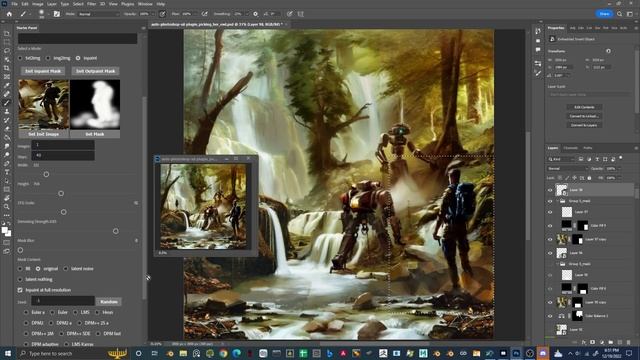Open the symmetry options icon
The image size is (640, 360).
[301, 14]
